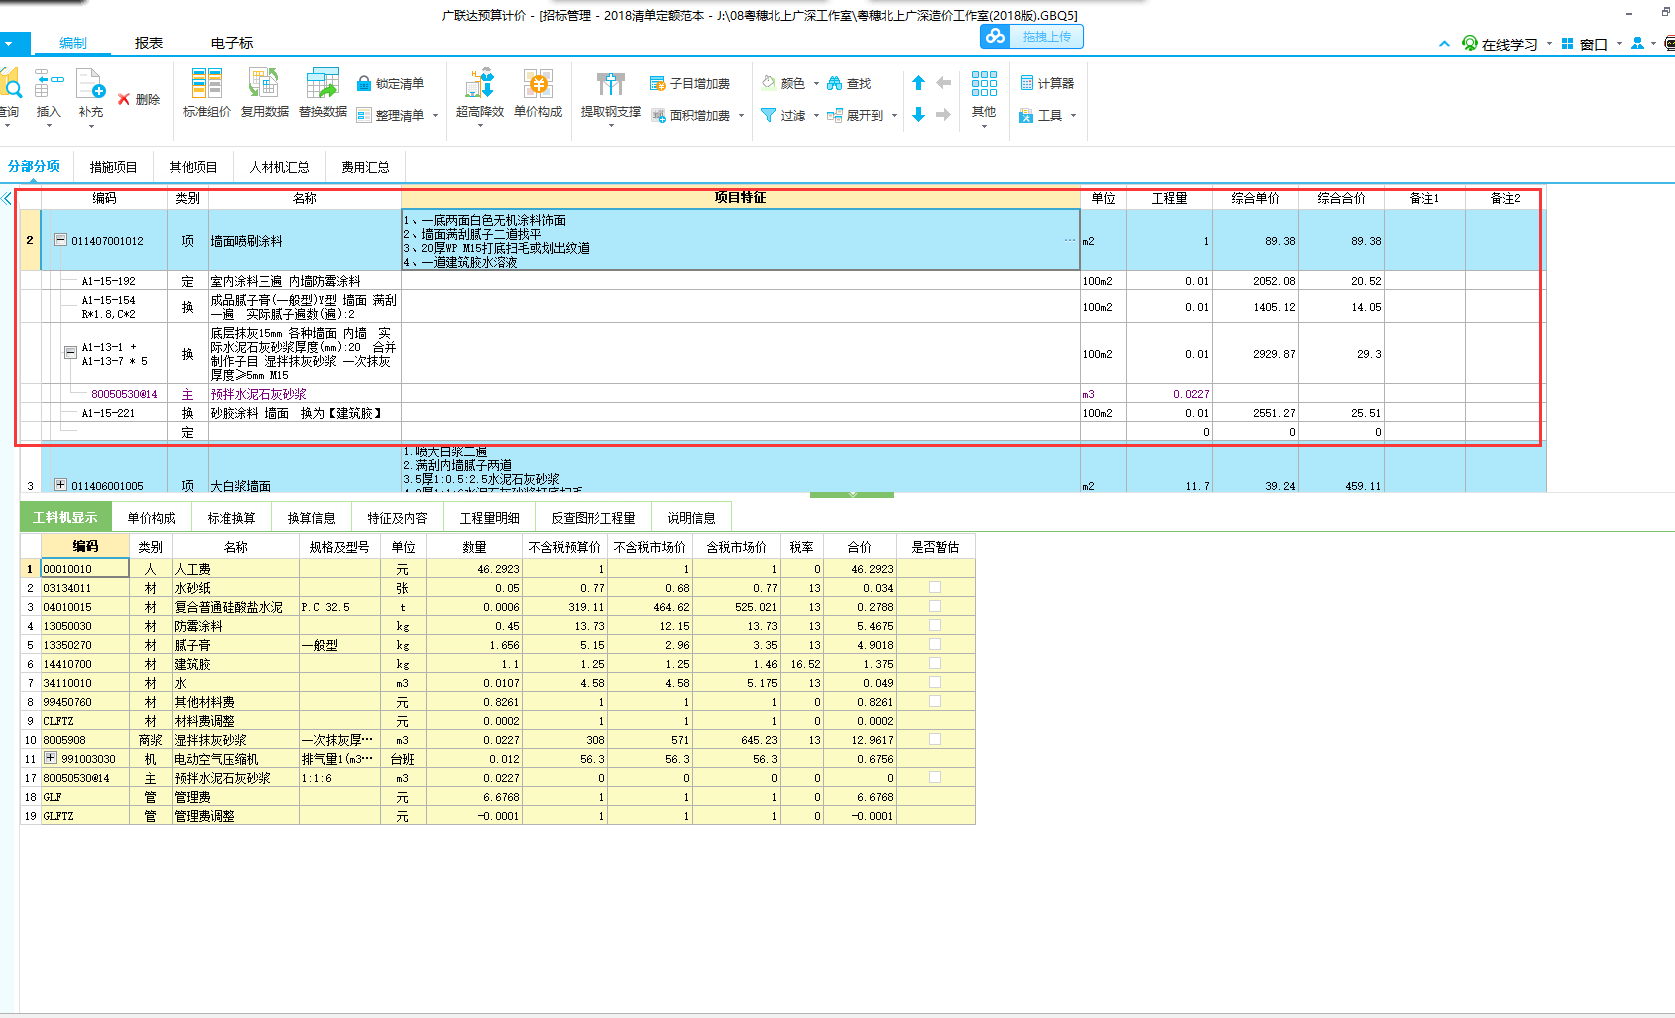Screen dimensions: 1675x1018
Task: Open the 过滤 filter dropdown
Action: click(816, 116)
